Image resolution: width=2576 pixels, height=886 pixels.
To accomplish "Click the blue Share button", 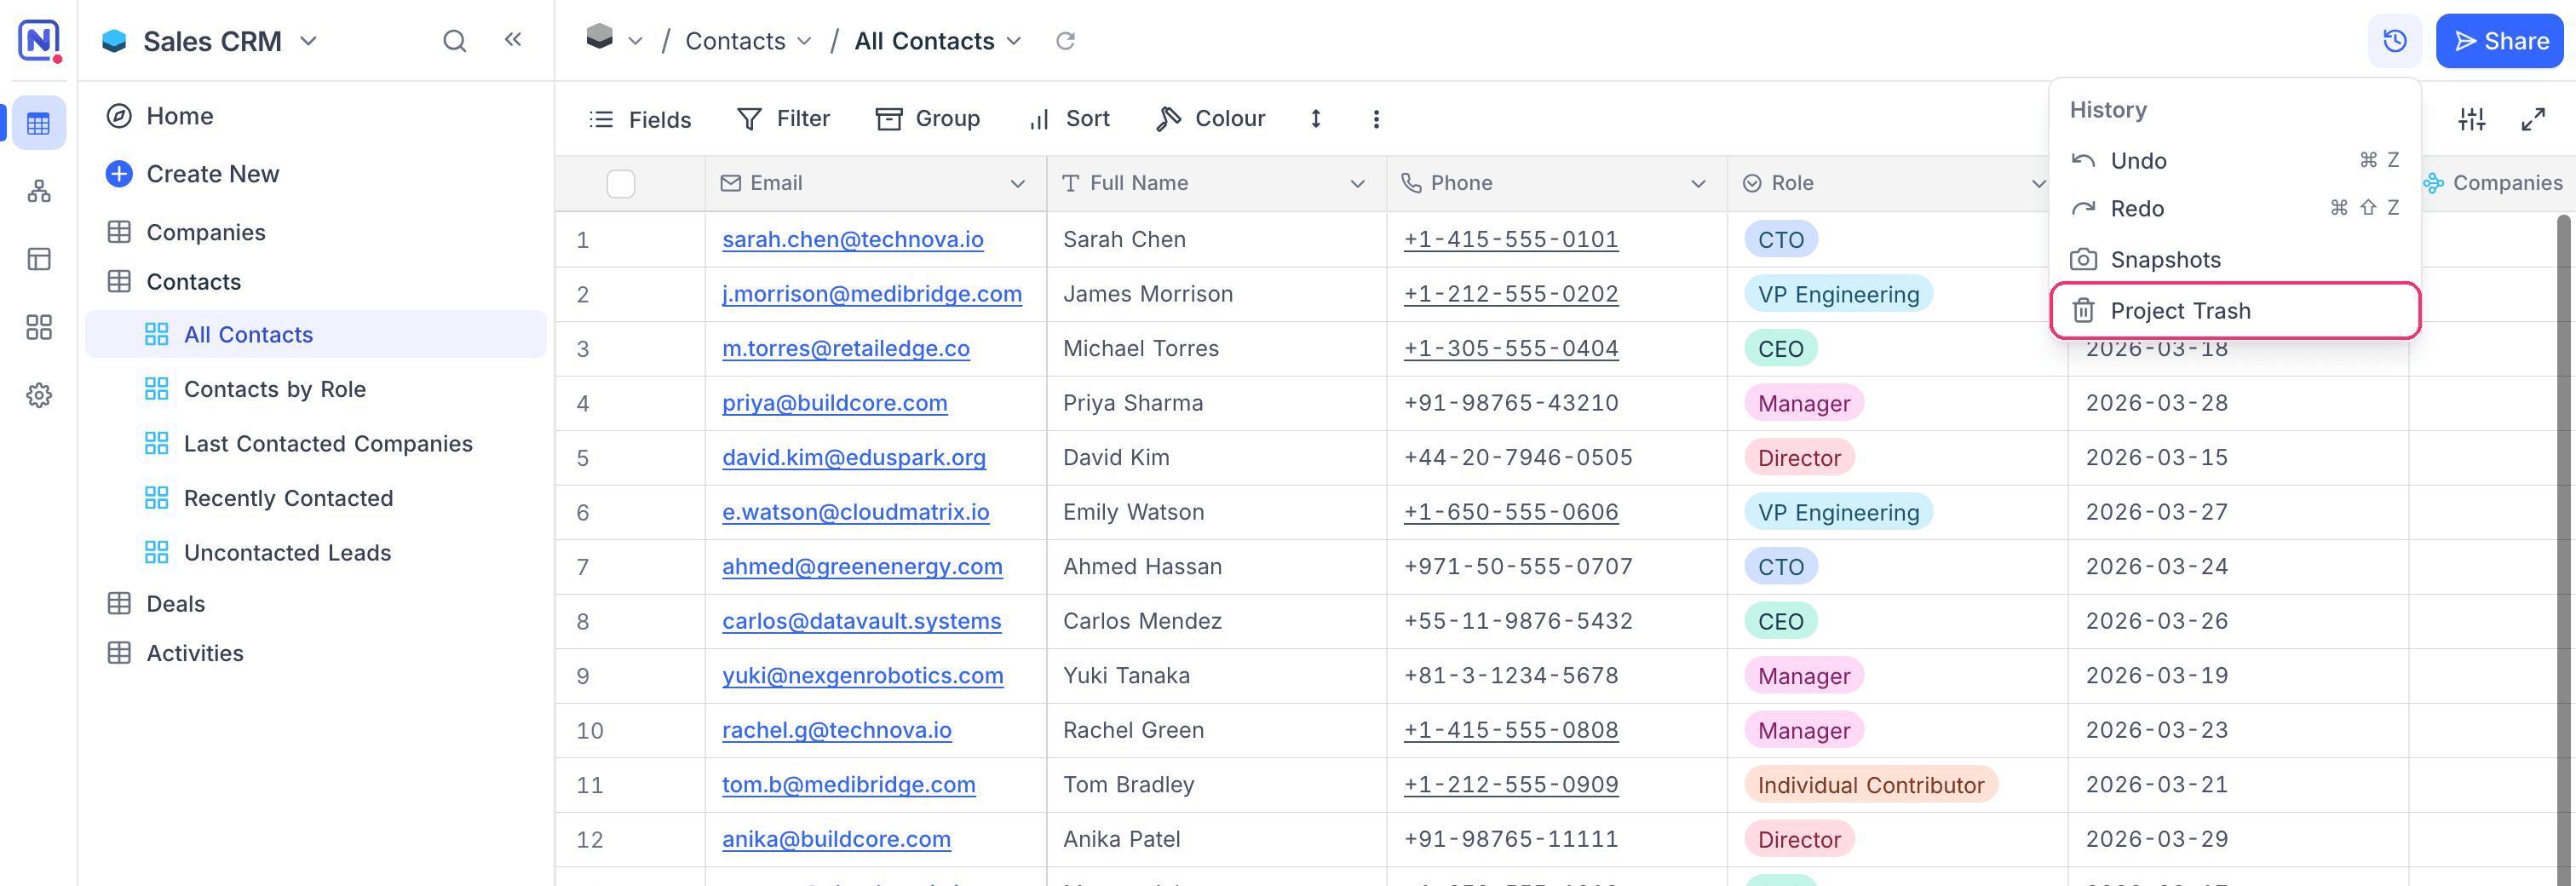I will point(2500,41).
